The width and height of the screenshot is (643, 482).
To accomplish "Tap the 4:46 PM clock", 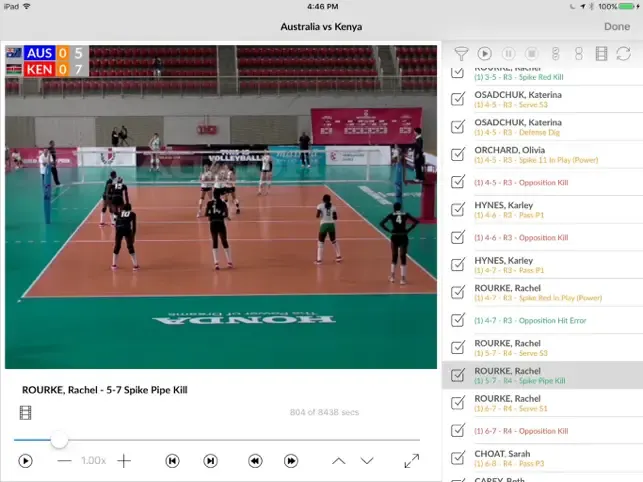I will [x=323, y=6].
